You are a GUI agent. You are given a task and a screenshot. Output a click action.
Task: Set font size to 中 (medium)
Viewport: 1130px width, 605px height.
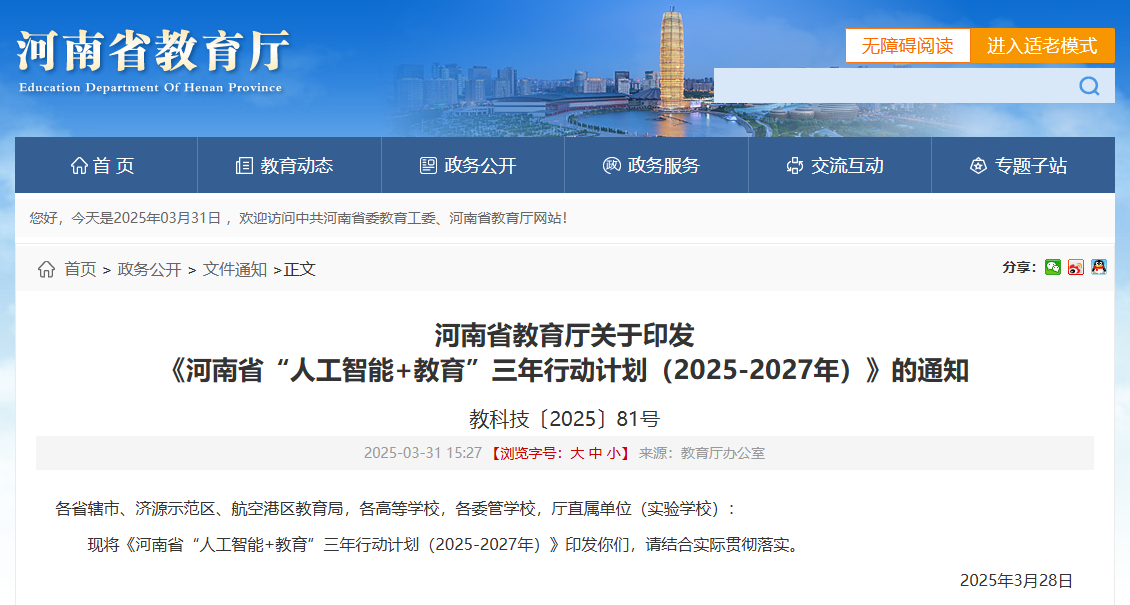pos(595,453)
